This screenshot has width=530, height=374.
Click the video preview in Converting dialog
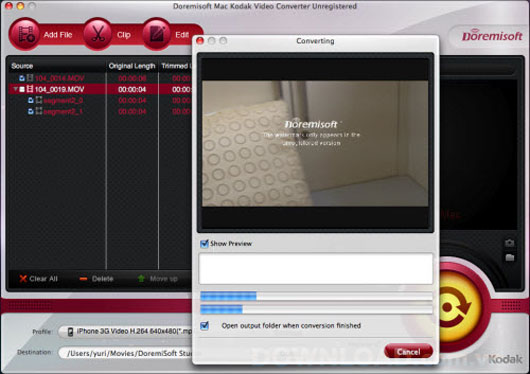coord(315,143)
